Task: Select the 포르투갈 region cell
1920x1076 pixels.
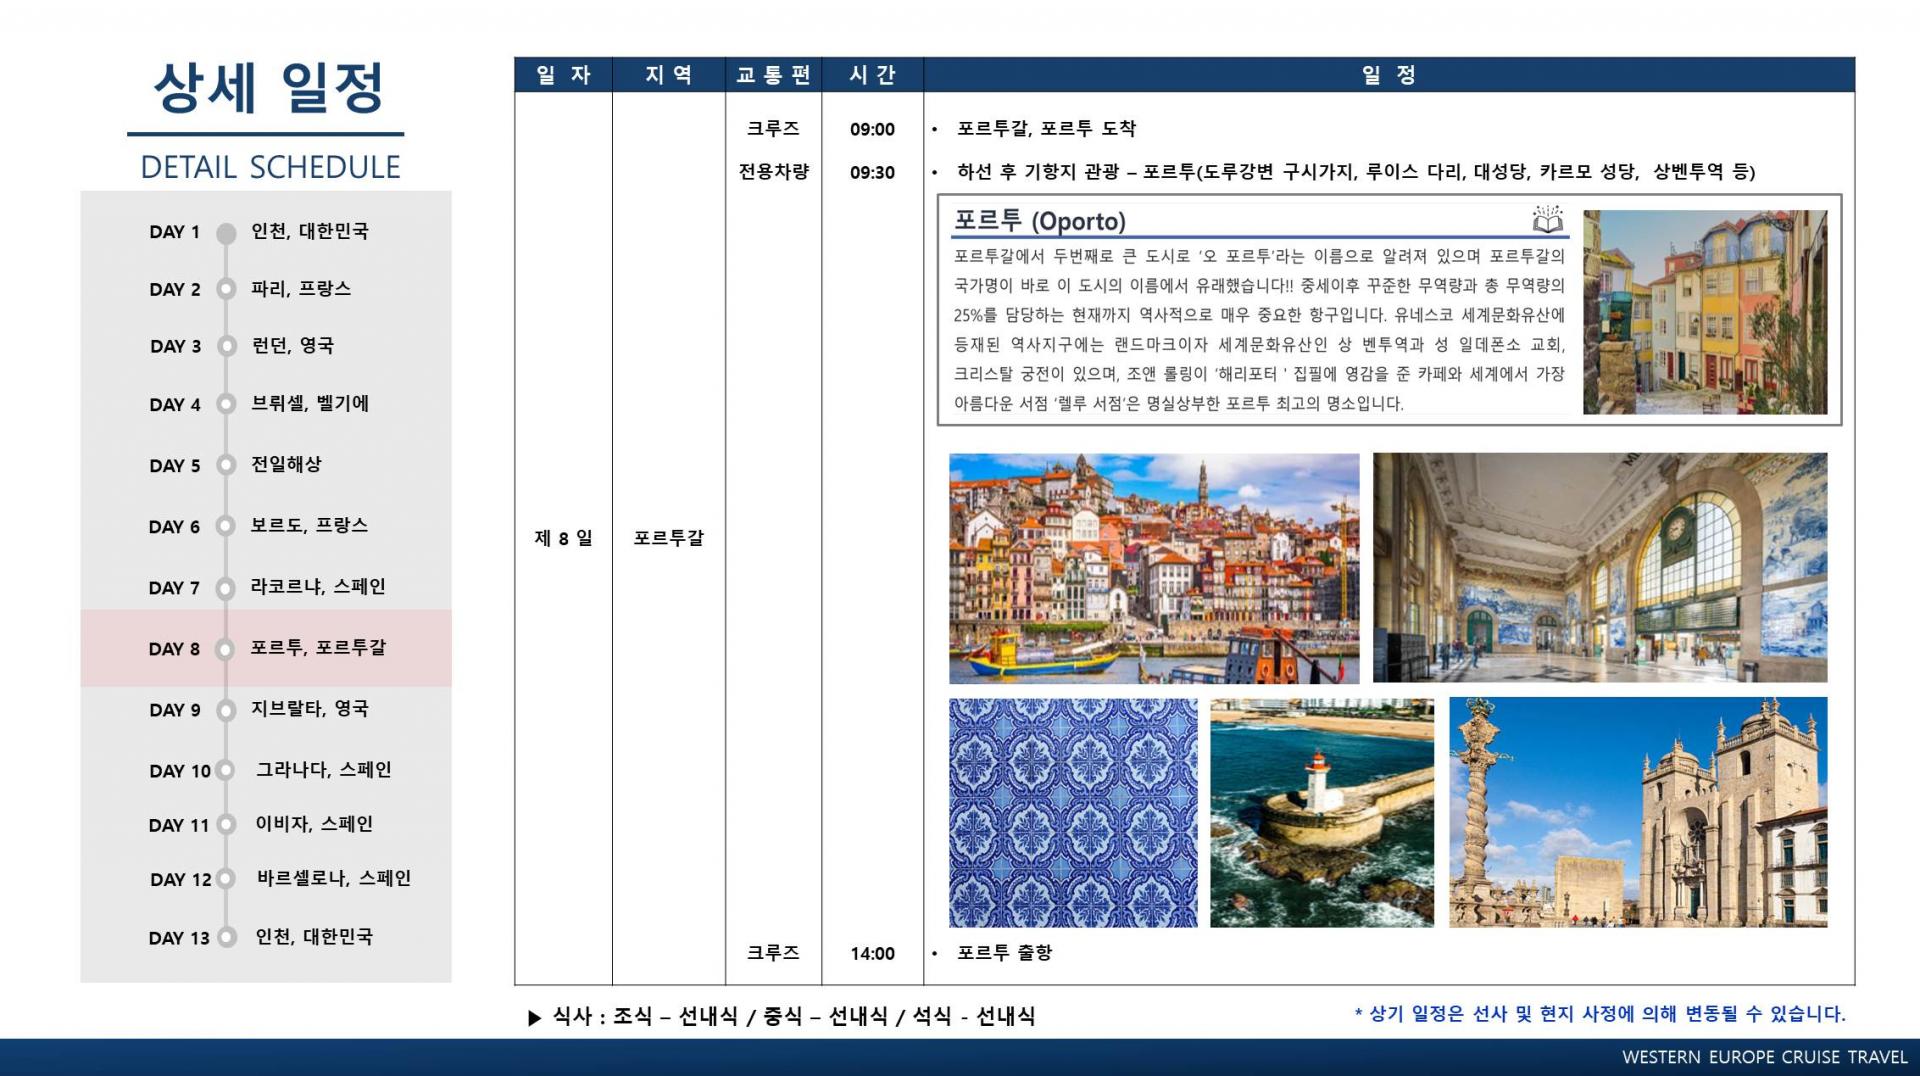Action: coord(668,538)
